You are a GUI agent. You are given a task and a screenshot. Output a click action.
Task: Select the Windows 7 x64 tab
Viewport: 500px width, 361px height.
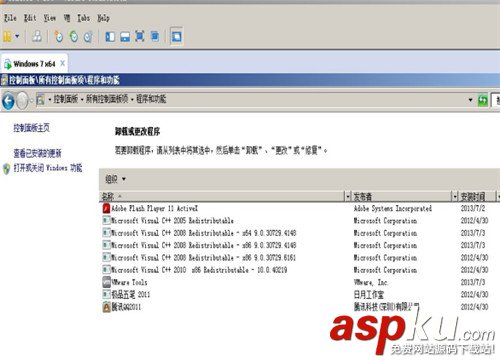[34, 64]
